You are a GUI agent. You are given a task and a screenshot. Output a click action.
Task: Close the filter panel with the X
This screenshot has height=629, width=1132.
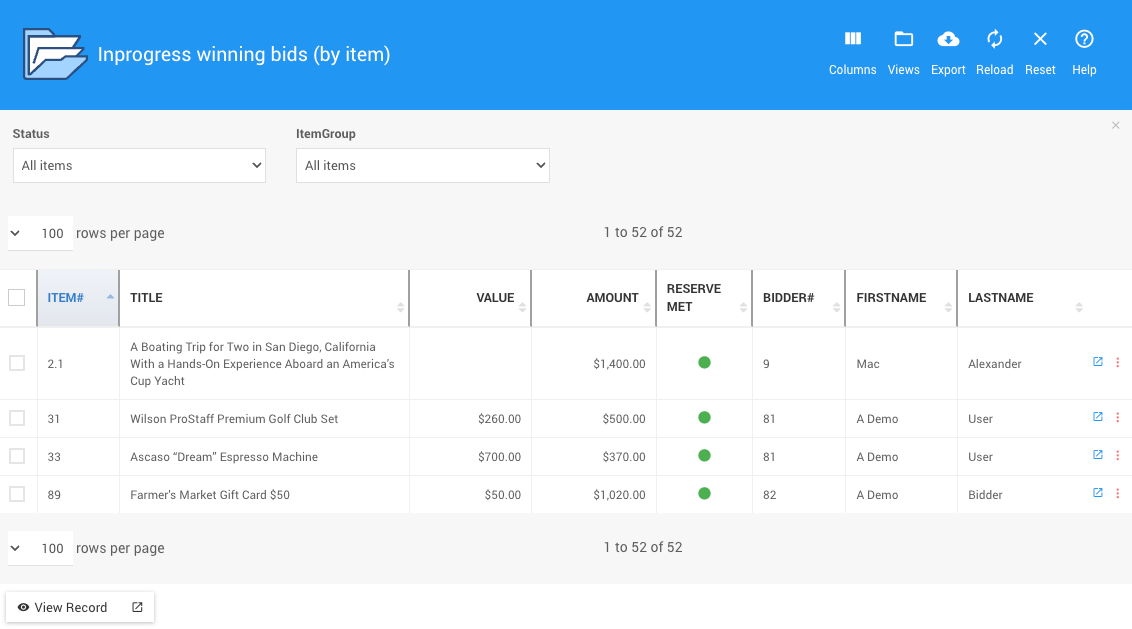[1115, 125]
